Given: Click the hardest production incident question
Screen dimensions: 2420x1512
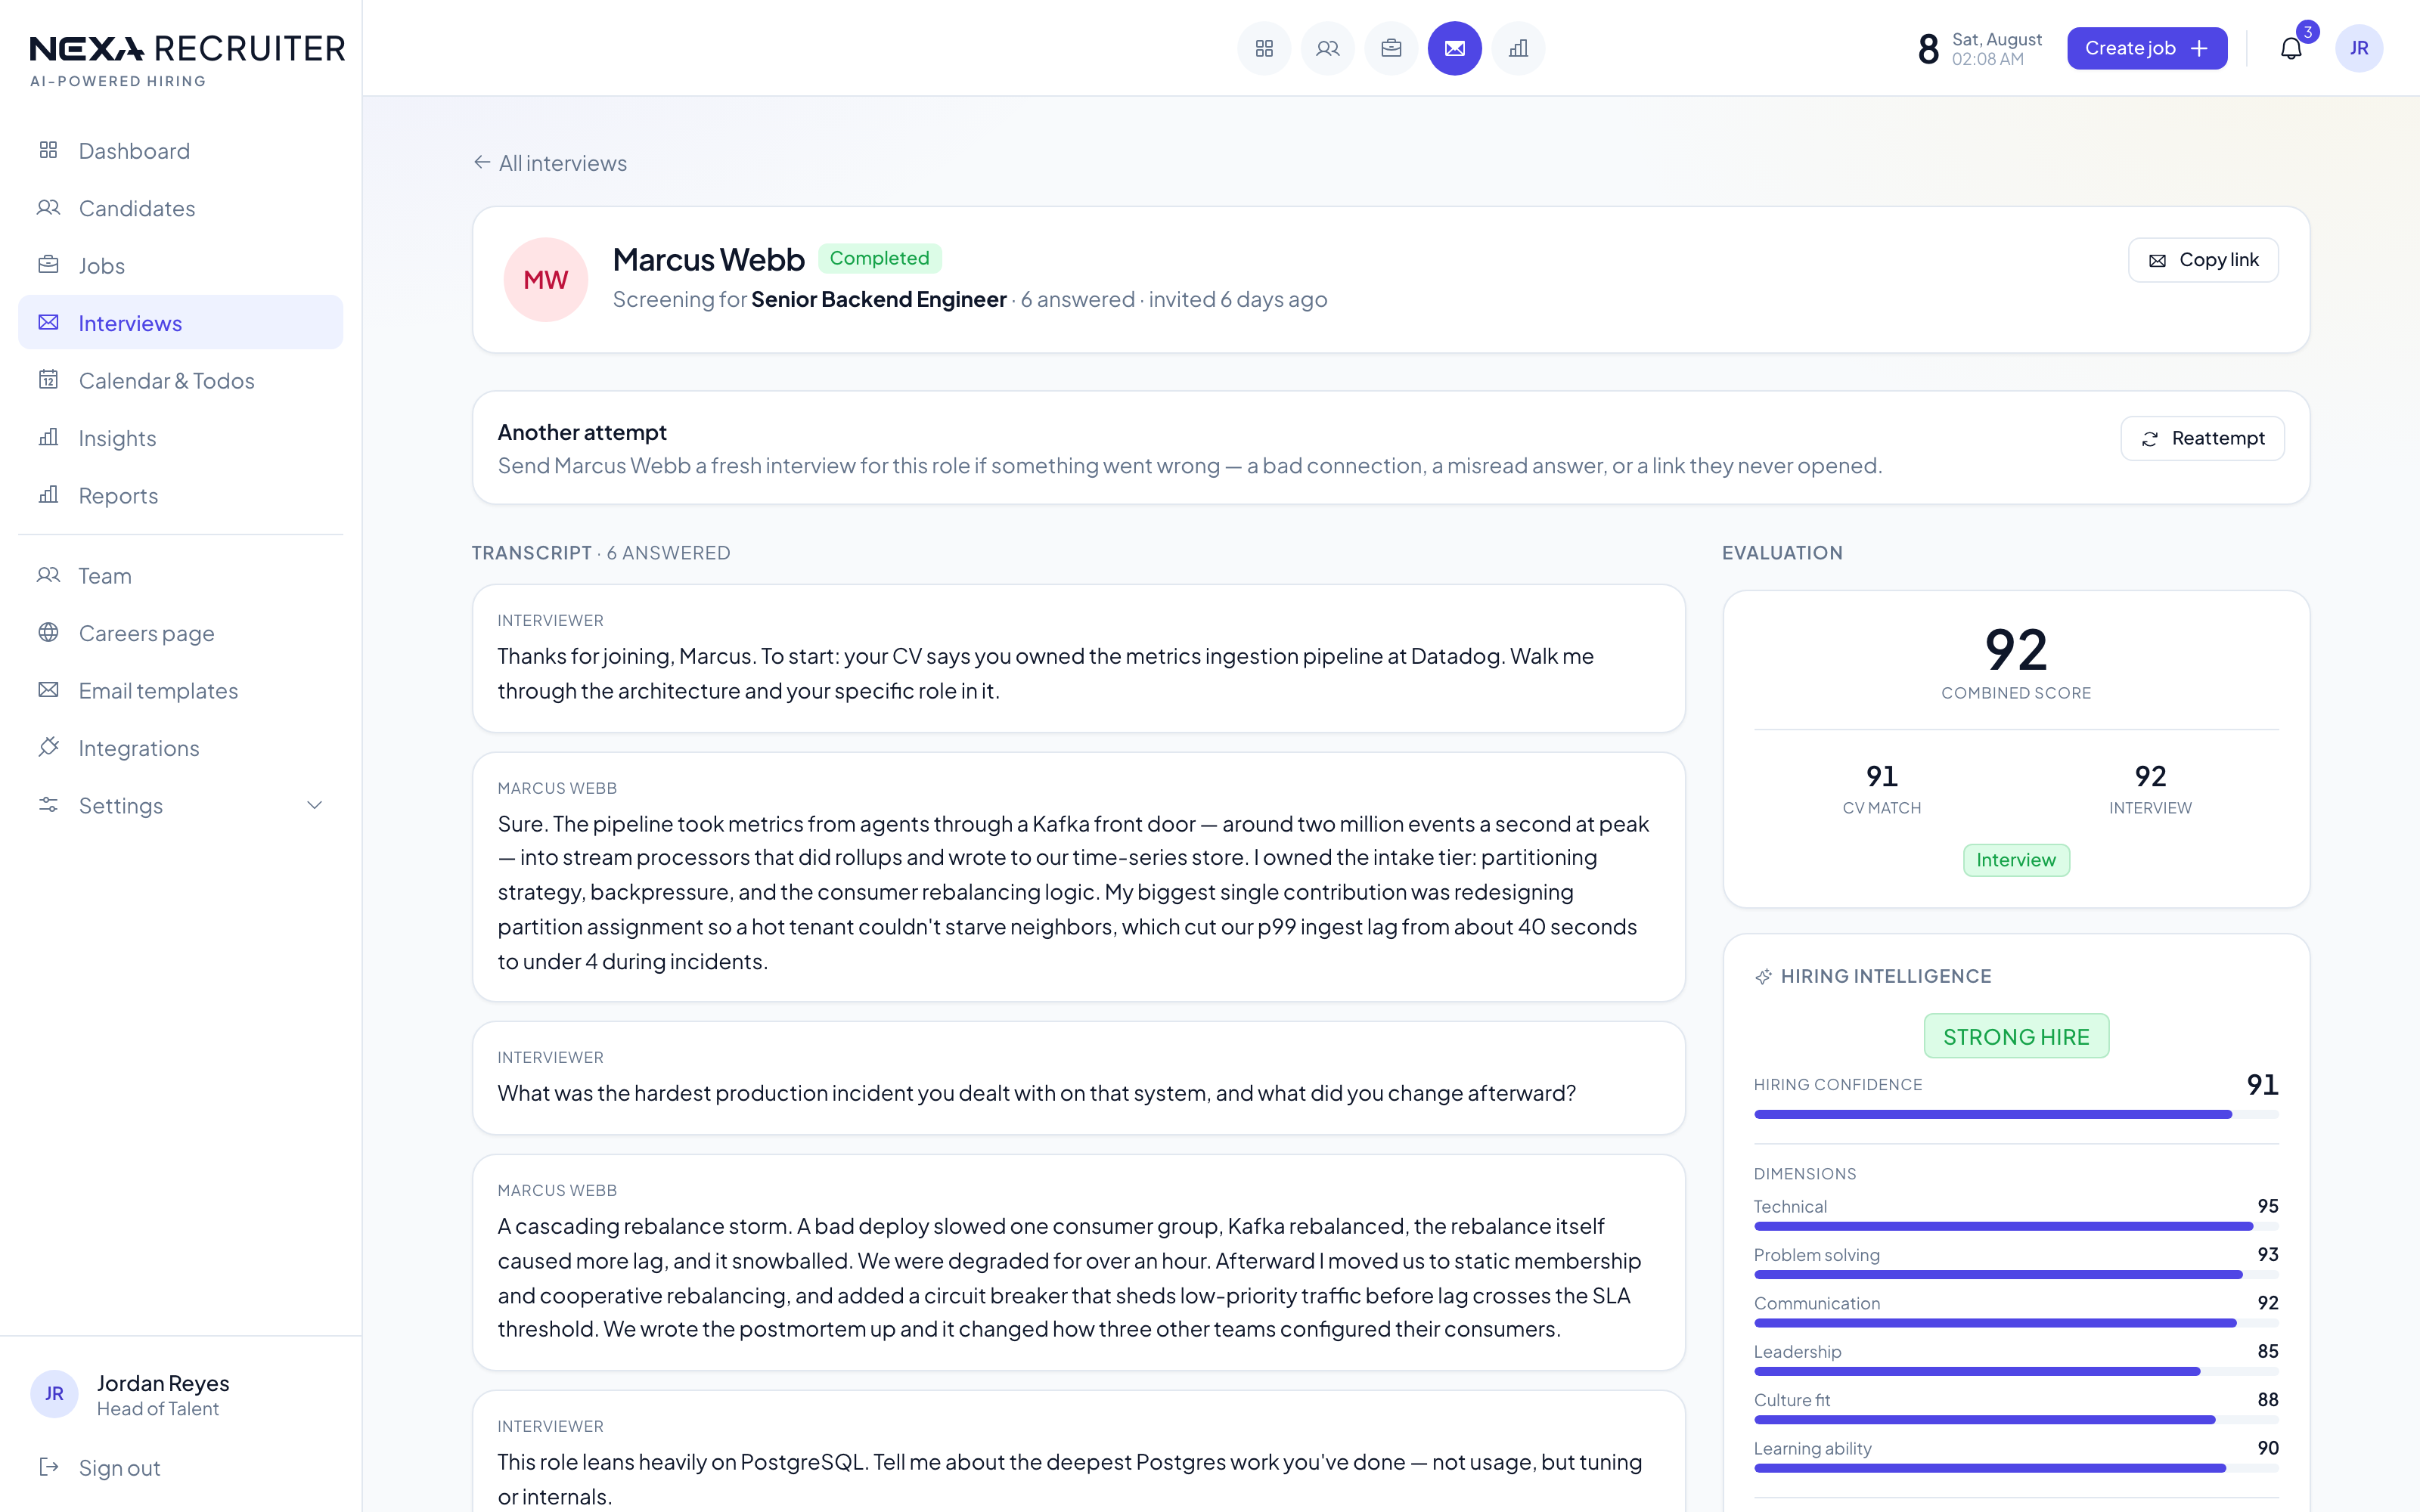Looking at the screenshot, I should click(x=1036, y=1093).
